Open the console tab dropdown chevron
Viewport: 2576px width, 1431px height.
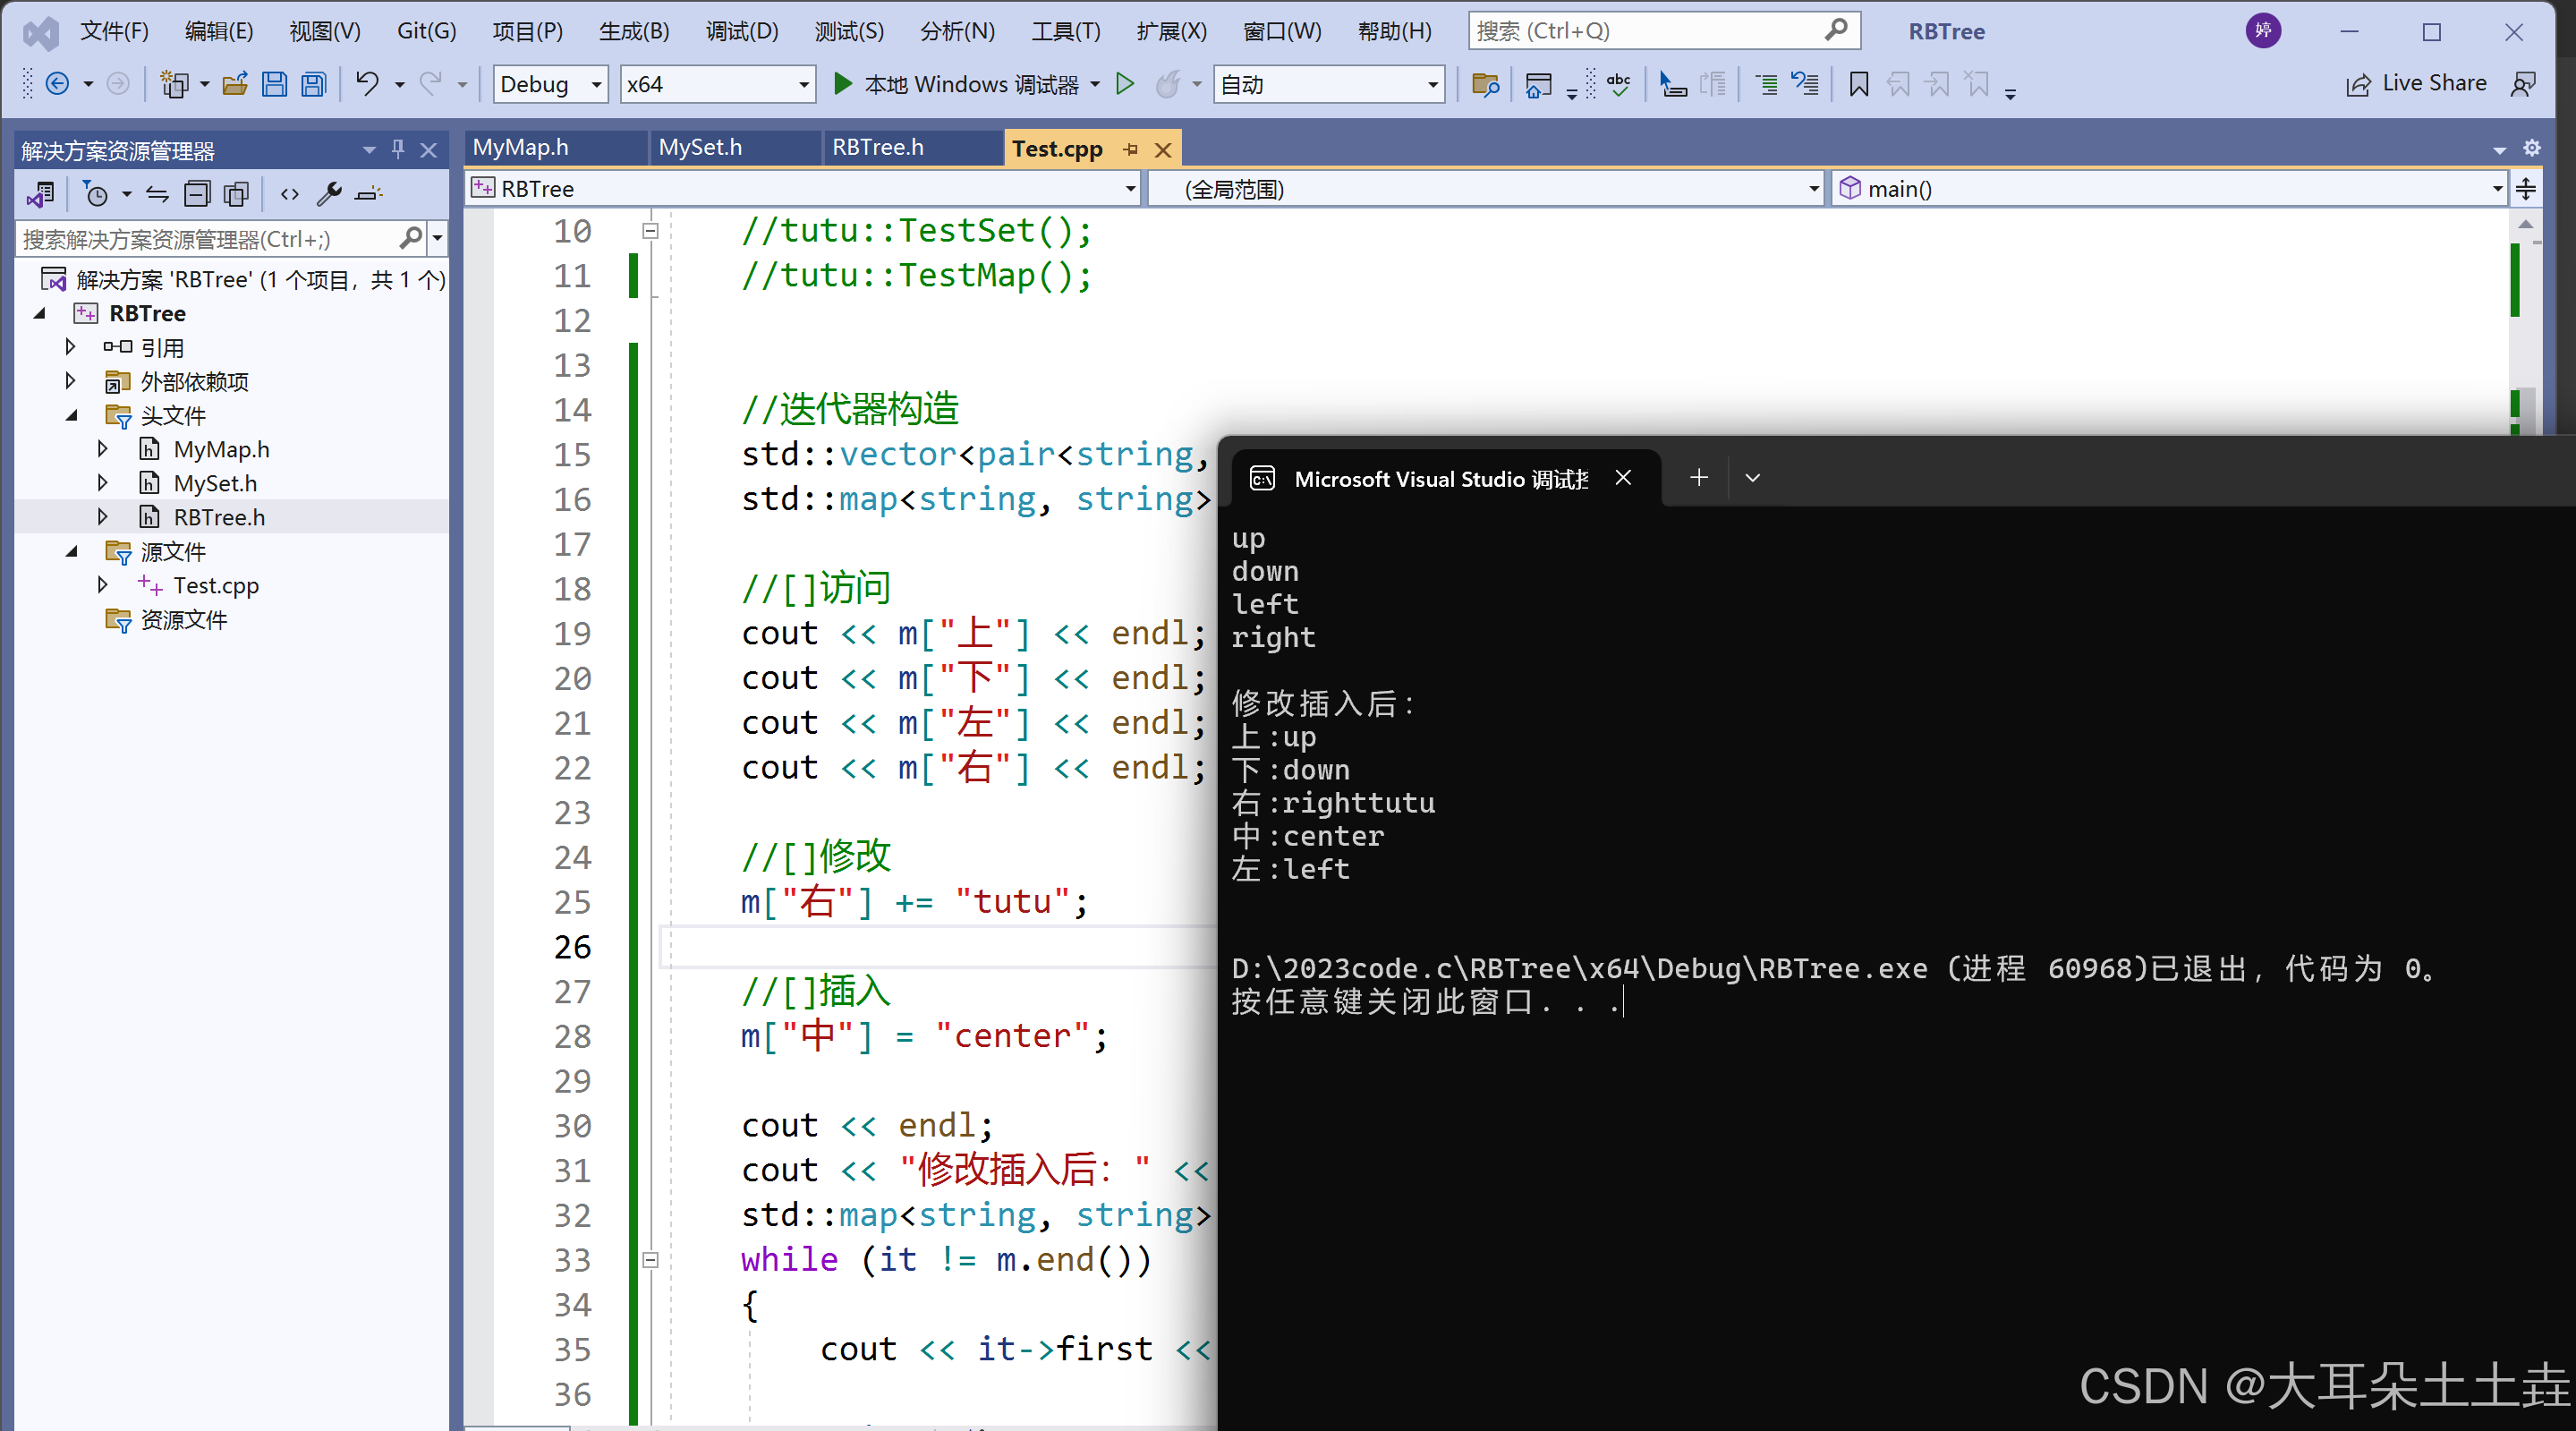tap(1752, 478)
